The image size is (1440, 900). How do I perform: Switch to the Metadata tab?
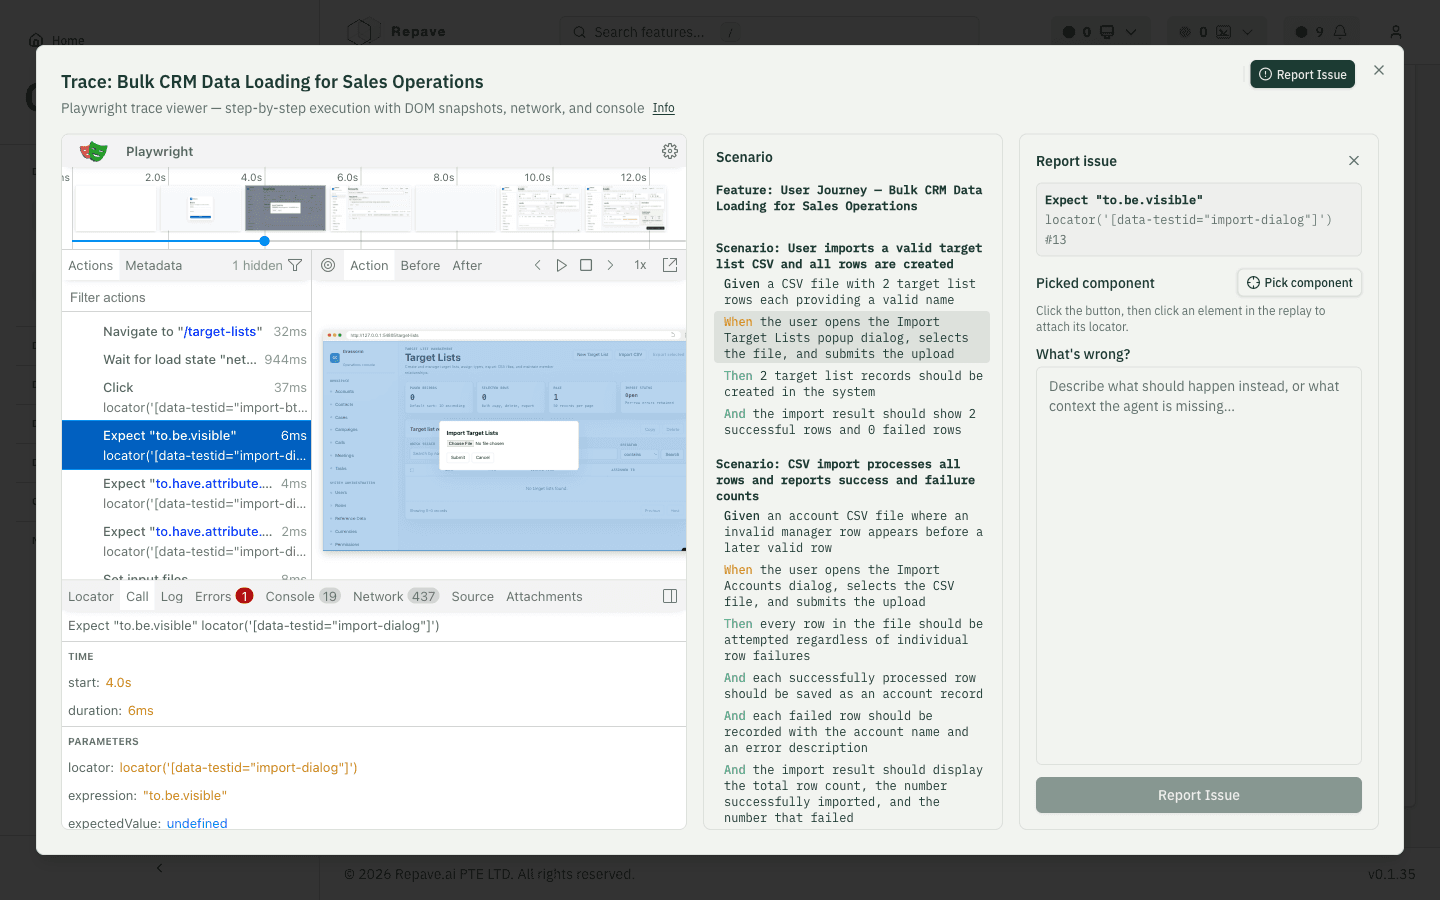(154, 265)
